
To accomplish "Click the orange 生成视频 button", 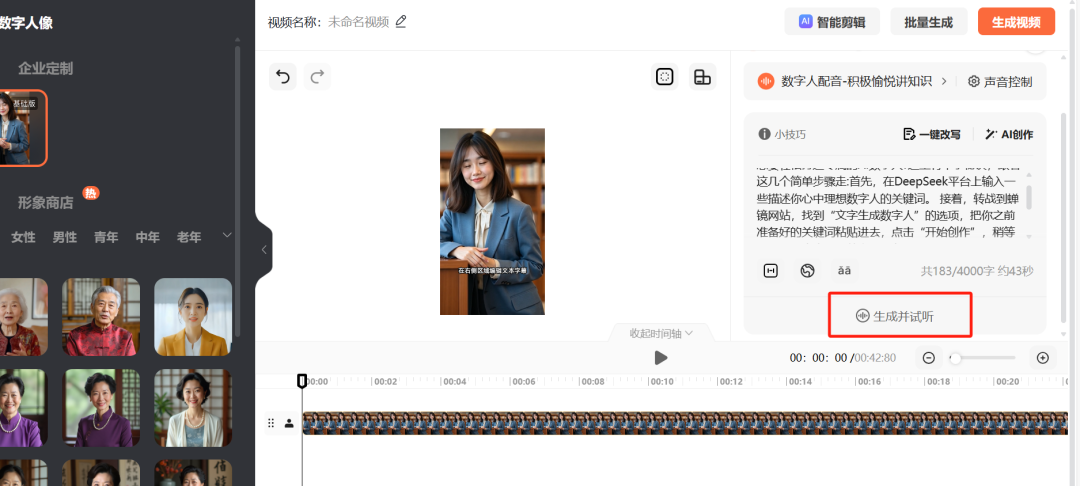I will click(1016, 21).
